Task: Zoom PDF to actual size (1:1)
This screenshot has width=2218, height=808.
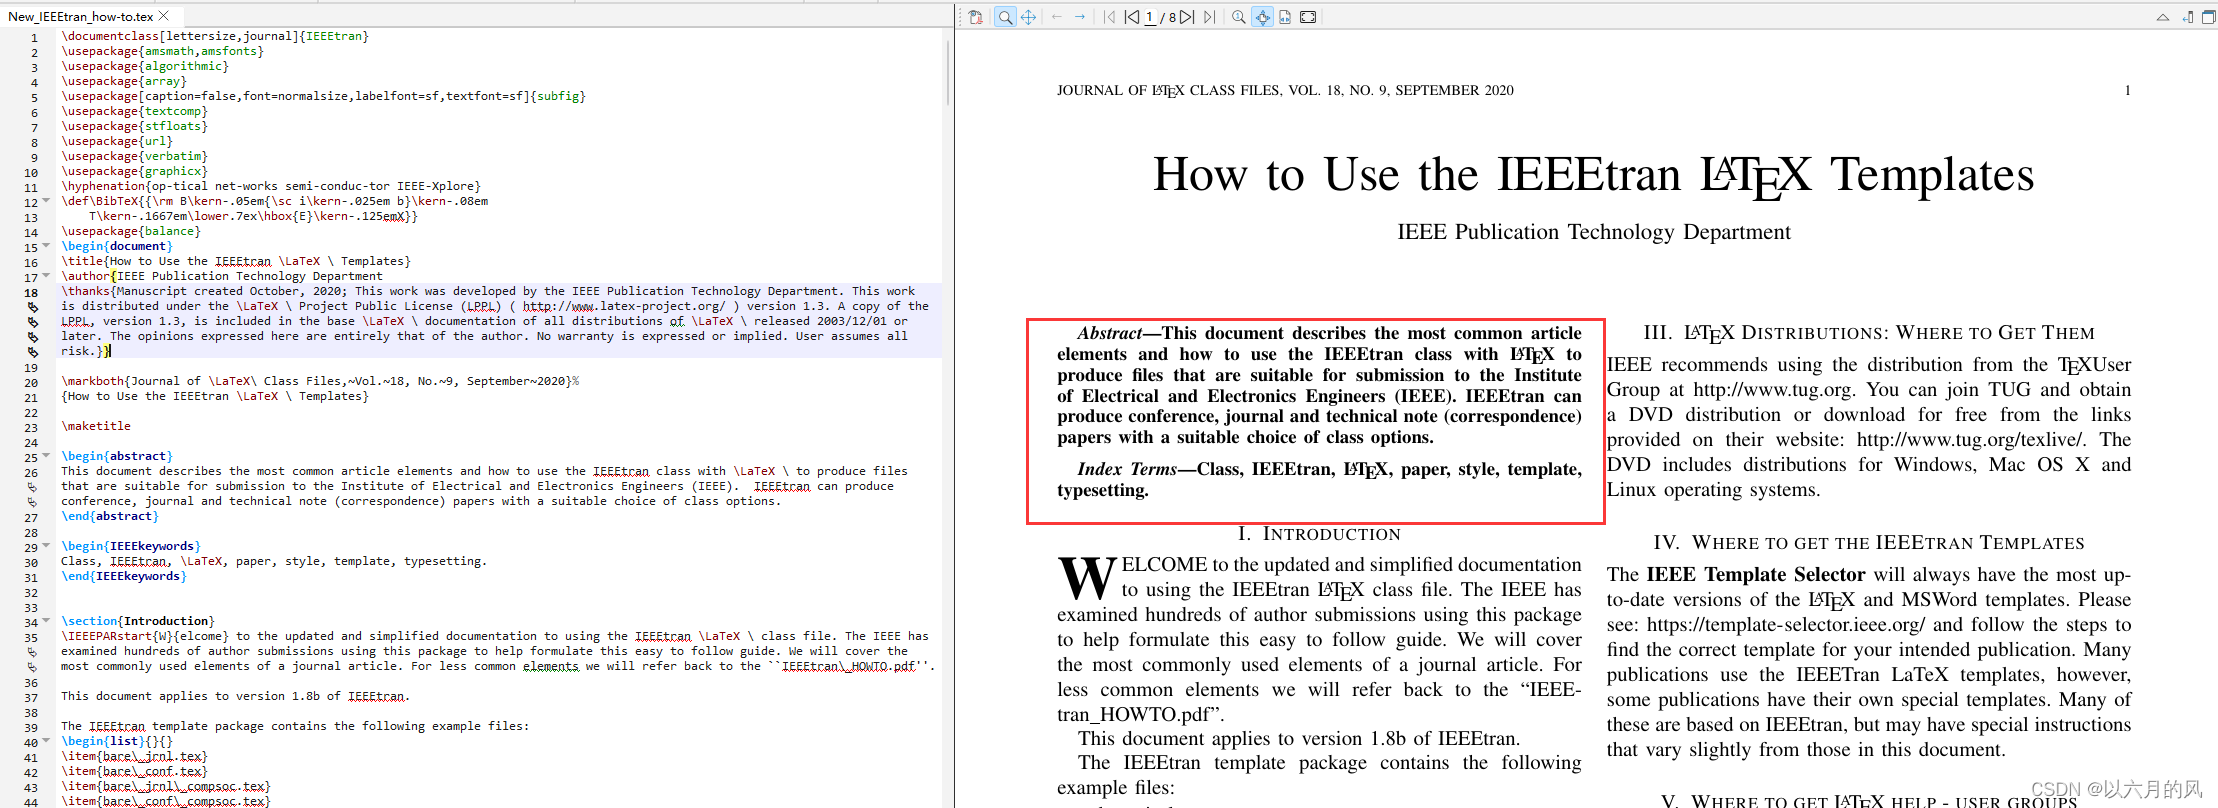Action: point(1239,17)
